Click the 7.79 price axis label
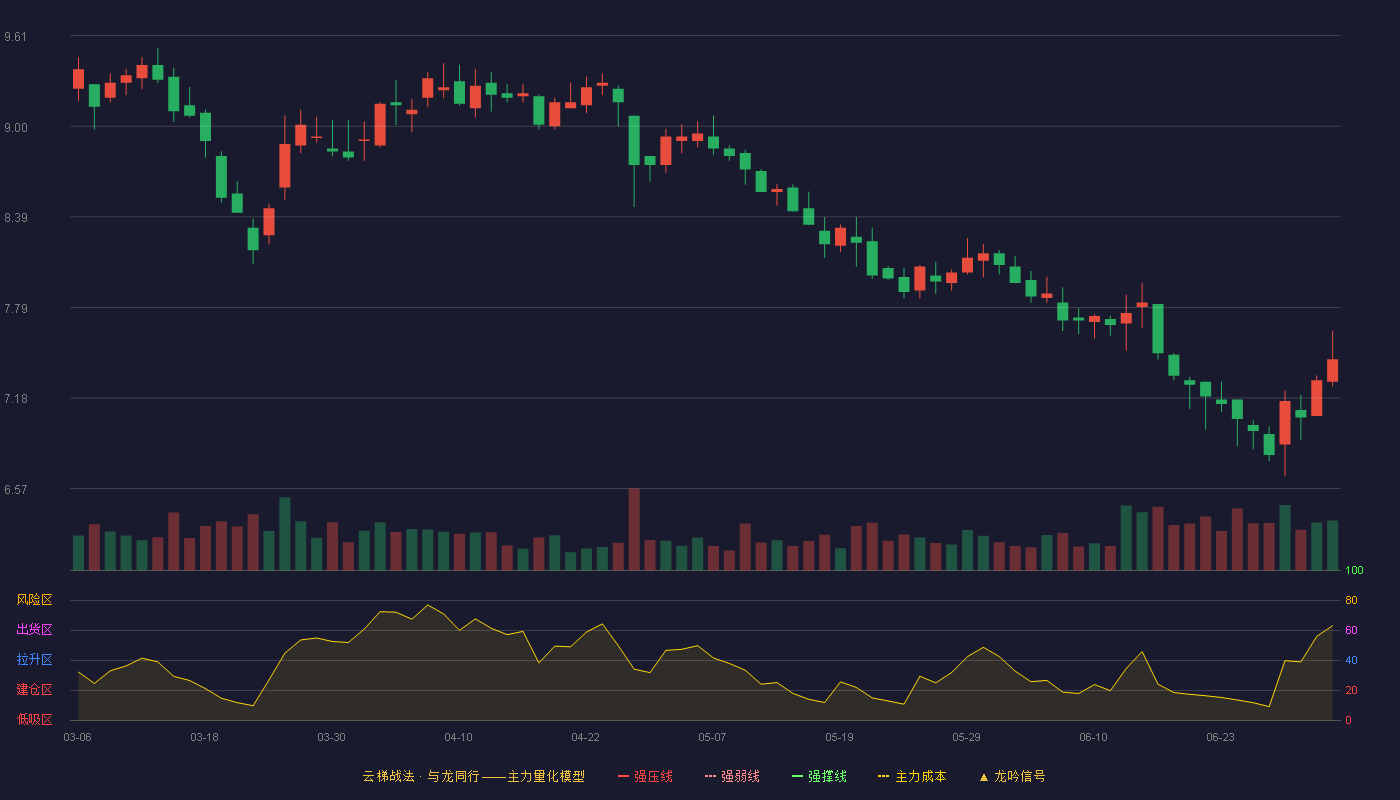1400x800 pixels. (x=16, y=308)
